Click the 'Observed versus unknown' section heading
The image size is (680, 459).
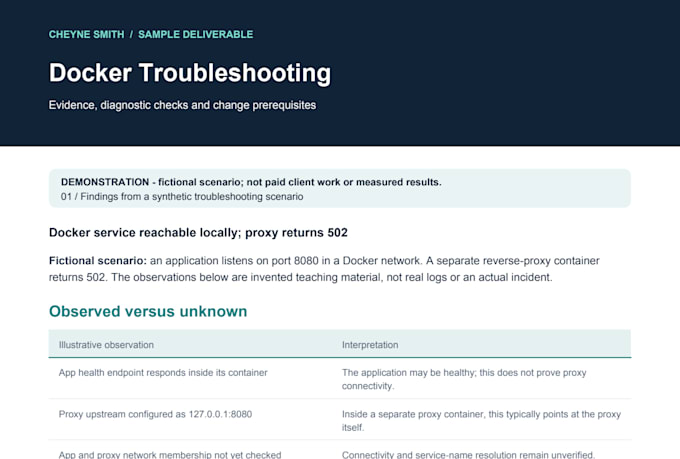click(x=148, y=311)
